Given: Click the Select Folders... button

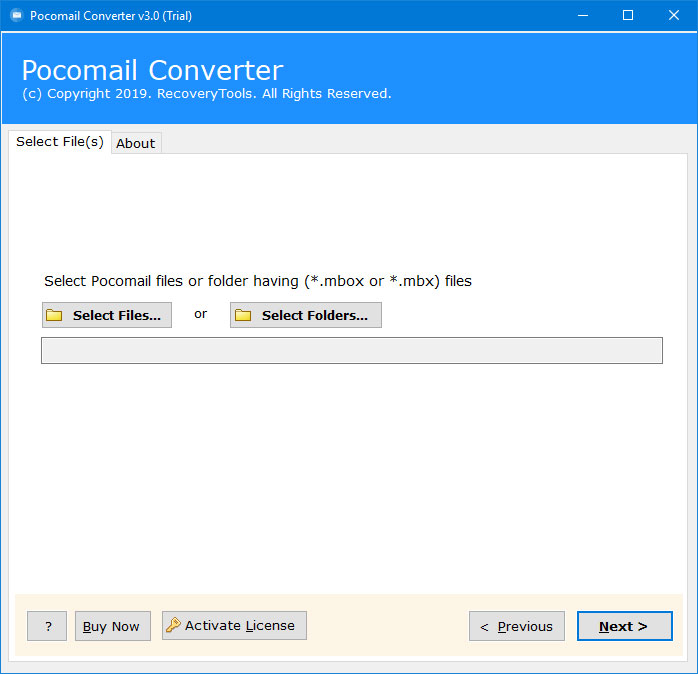Looking at the screenshot, I should [306, 315].
